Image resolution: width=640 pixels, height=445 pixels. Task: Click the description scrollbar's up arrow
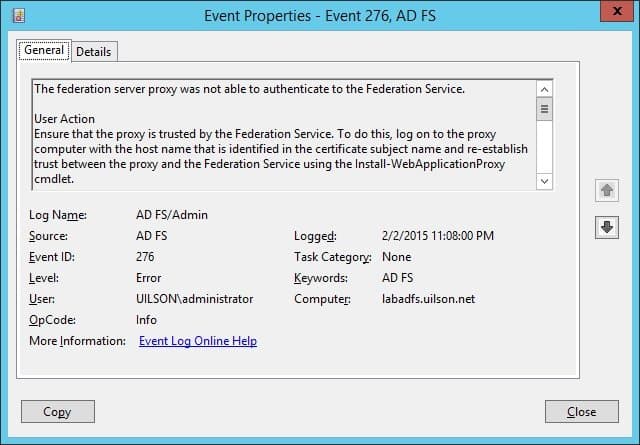544,89
